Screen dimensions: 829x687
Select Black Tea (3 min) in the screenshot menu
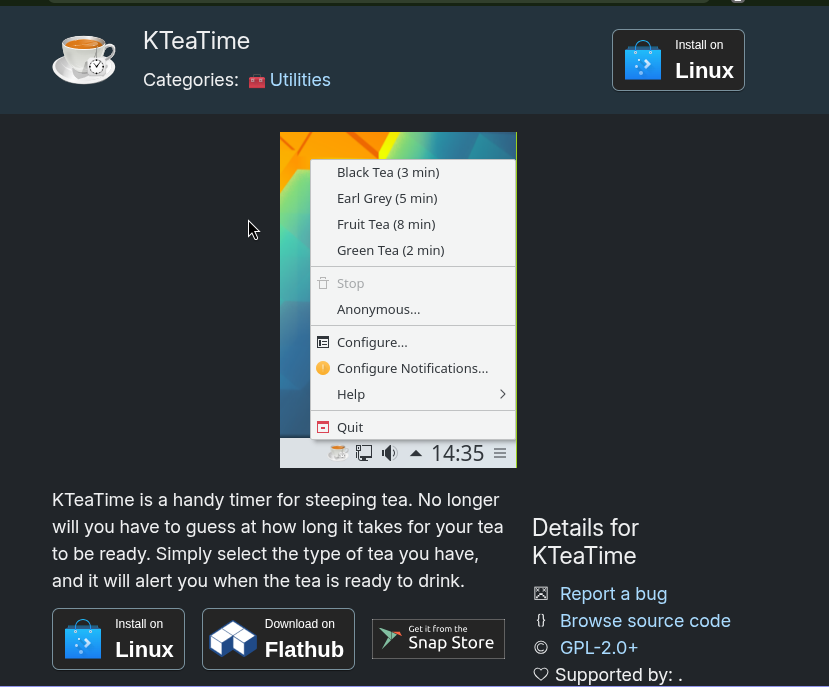413,172
